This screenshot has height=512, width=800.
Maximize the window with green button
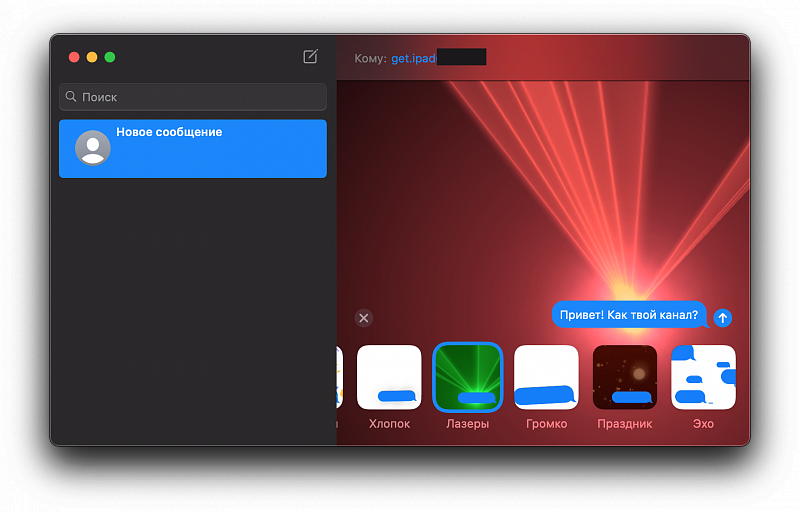(x=110, y=57)
